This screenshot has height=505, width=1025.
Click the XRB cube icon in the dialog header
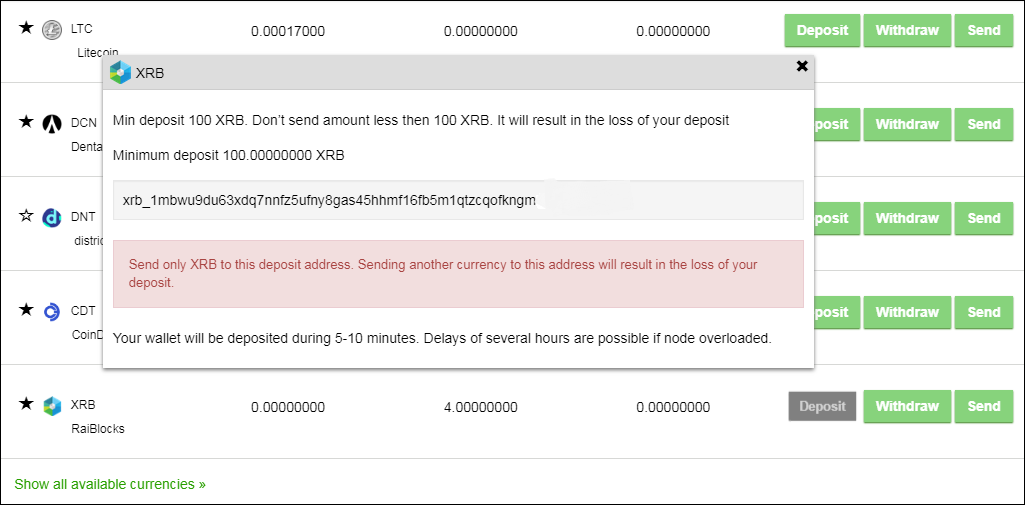(120, 73)
